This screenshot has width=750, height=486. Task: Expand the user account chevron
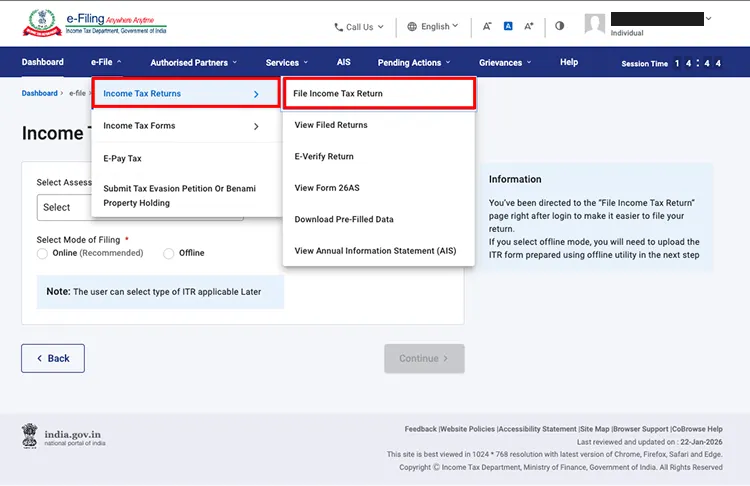tap(709, 19)
